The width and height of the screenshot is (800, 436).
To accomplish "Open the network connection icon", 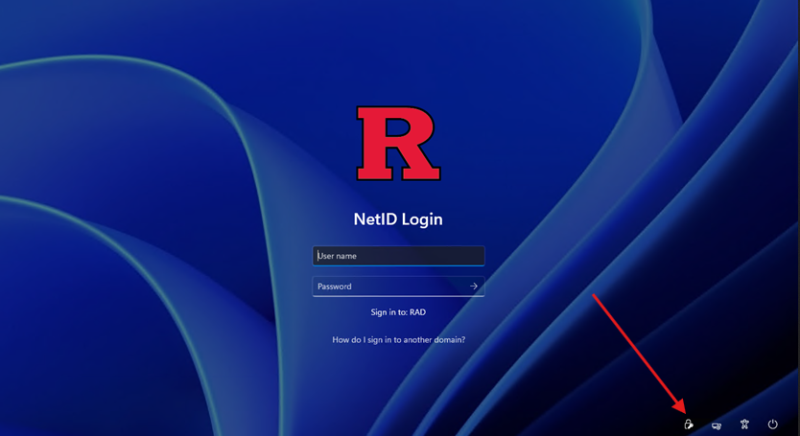I will point(716,425).
